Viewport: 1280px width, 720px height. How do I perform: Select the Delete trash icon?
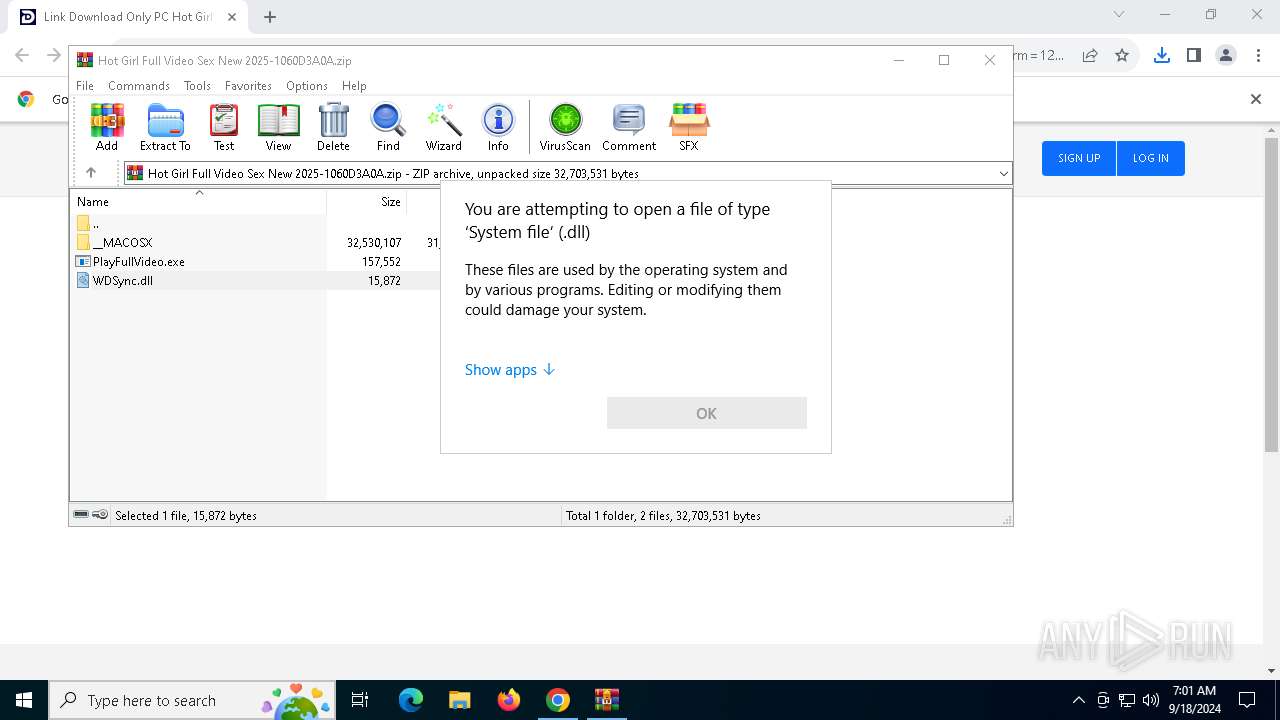pyautogui.click(x=333, y=127)
